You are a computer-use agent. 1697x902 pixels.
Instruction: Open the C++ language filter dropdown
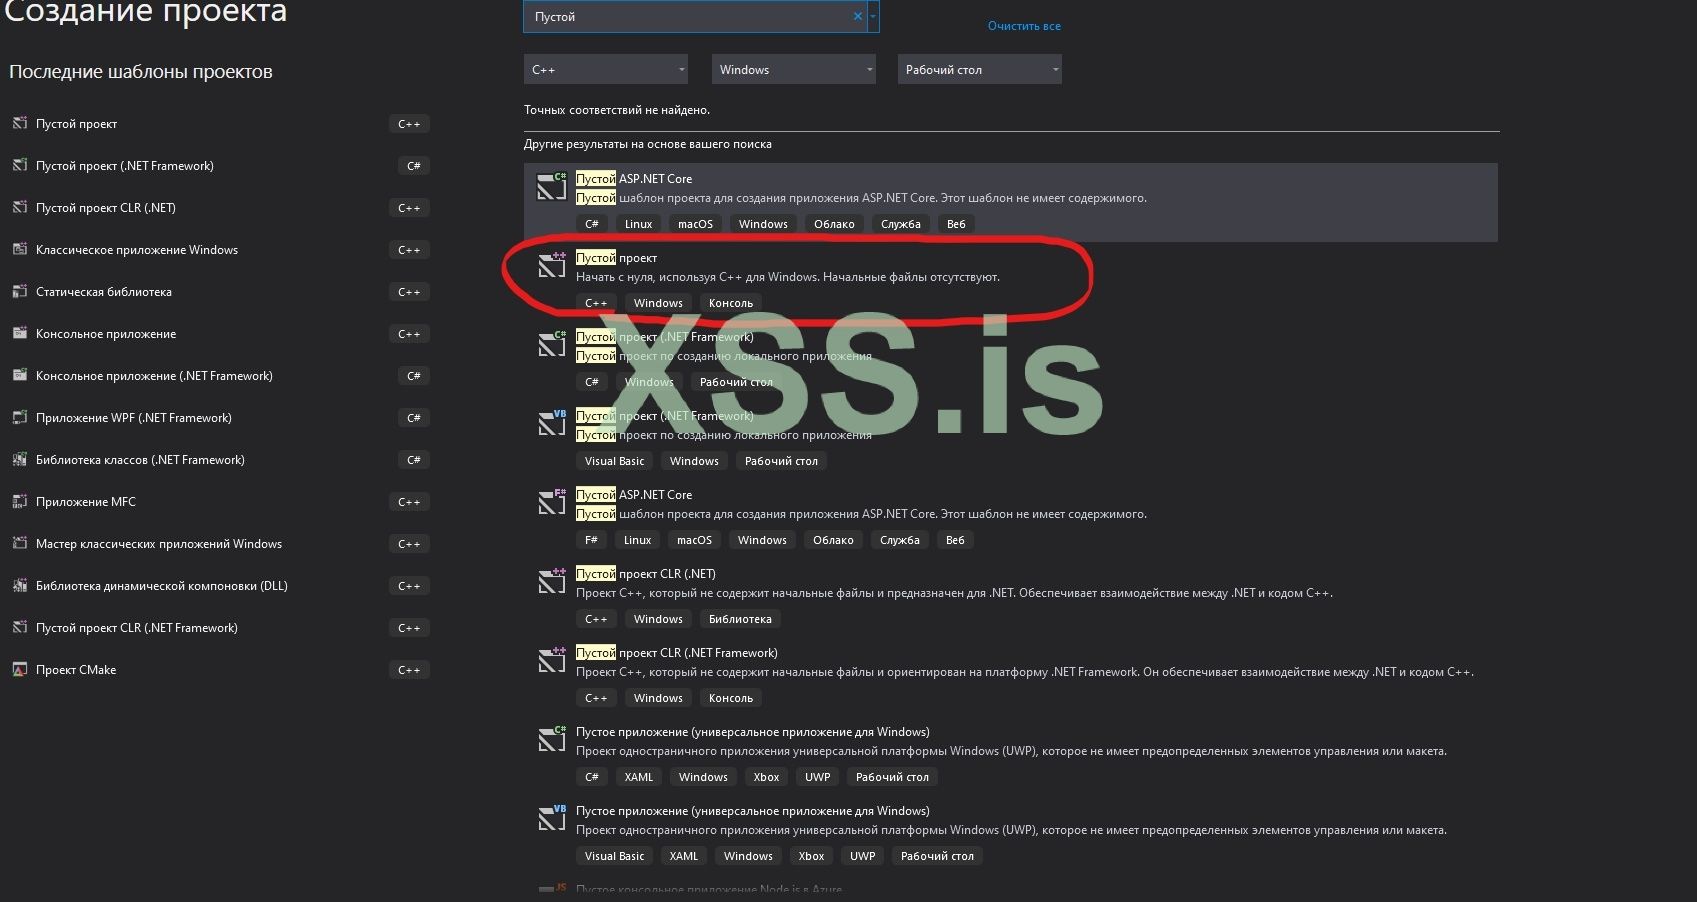click(605, 69)
